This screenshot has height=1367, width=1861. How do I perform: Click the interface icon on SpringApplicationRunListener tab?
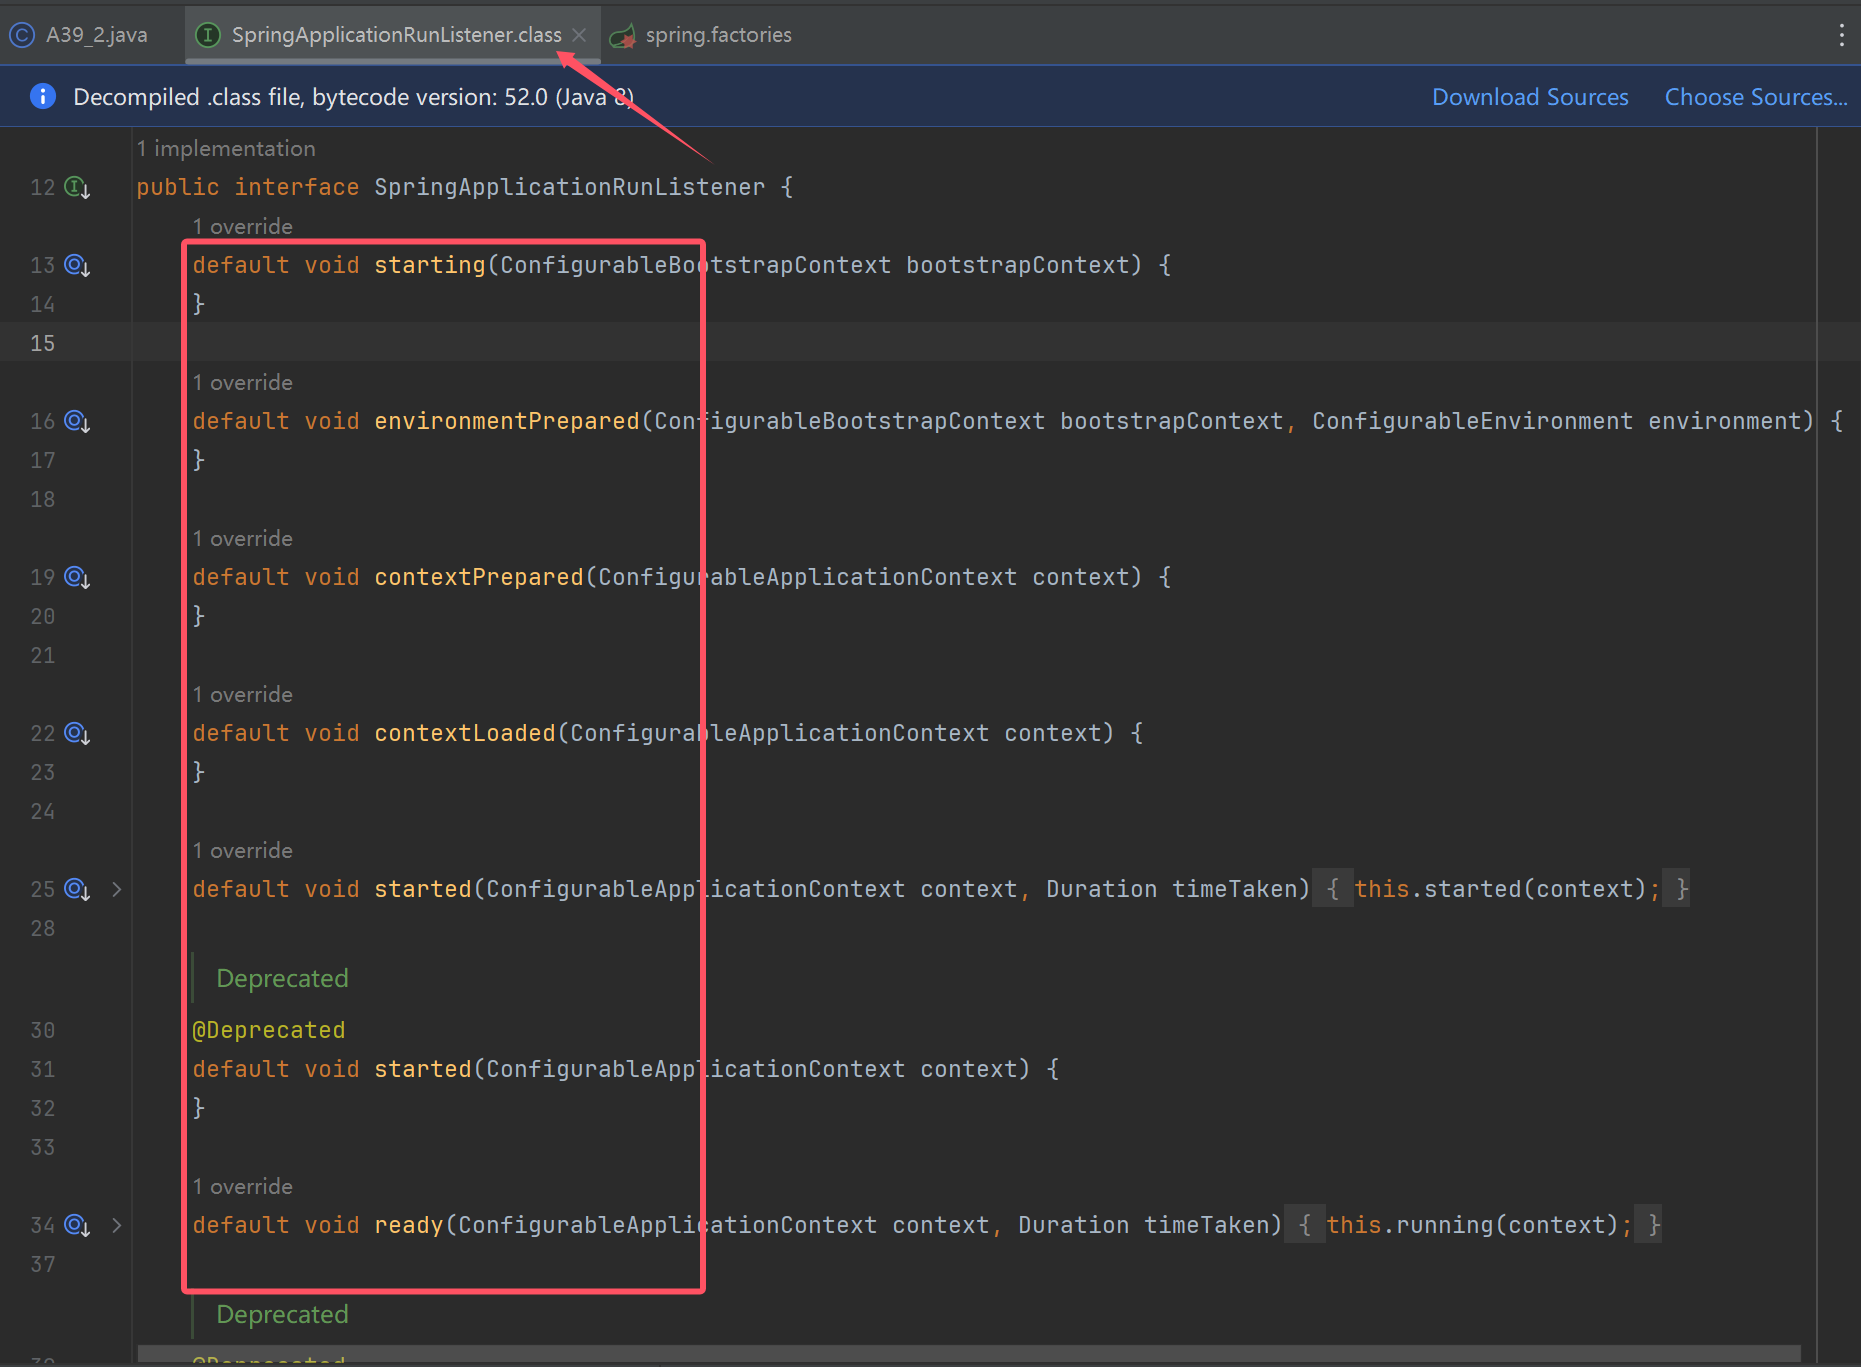(x=207, y=35)
